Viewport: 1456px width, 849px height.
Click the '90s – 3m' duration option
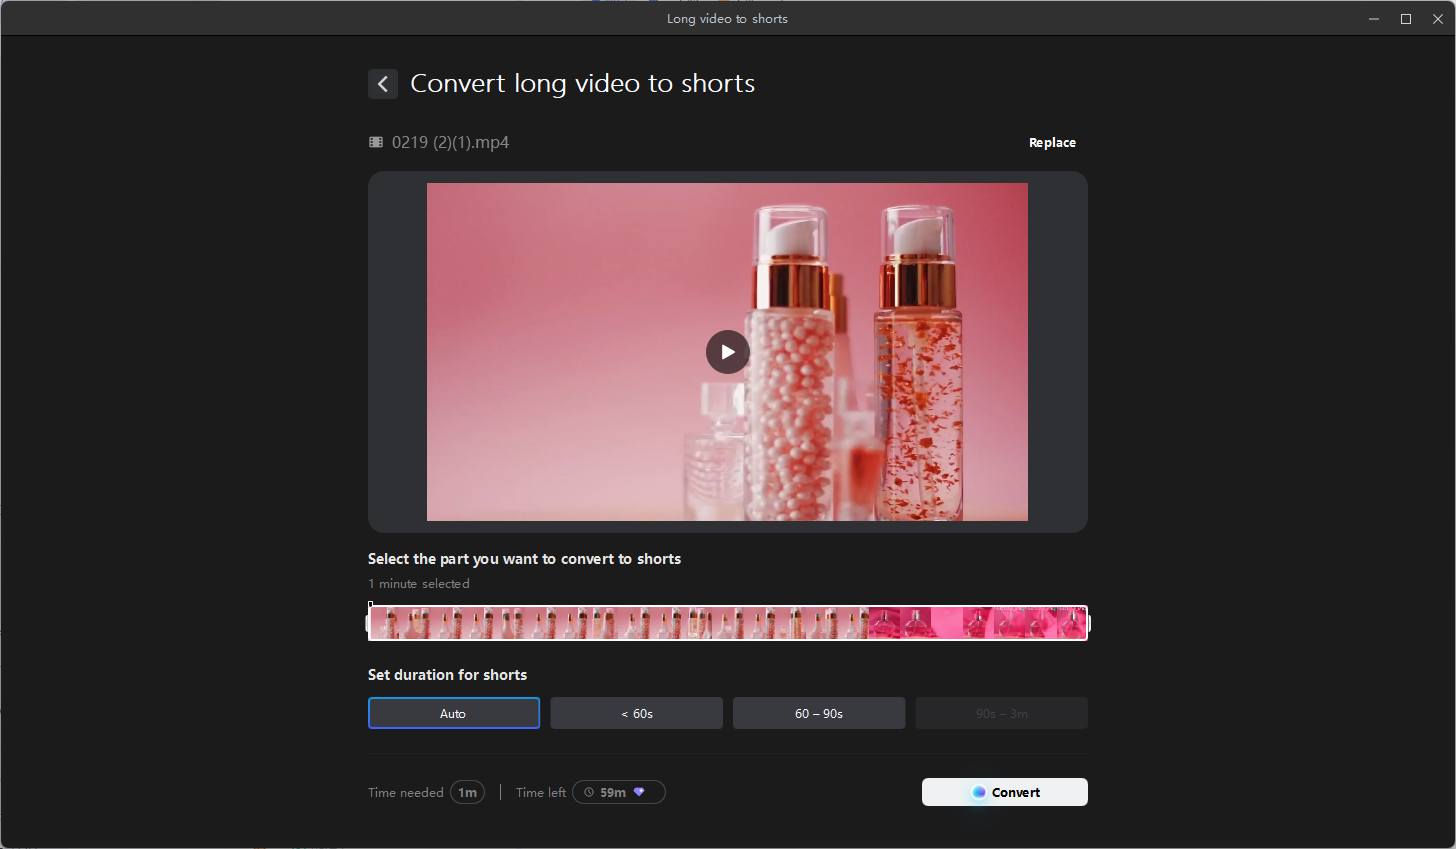tap(1001, 713)
